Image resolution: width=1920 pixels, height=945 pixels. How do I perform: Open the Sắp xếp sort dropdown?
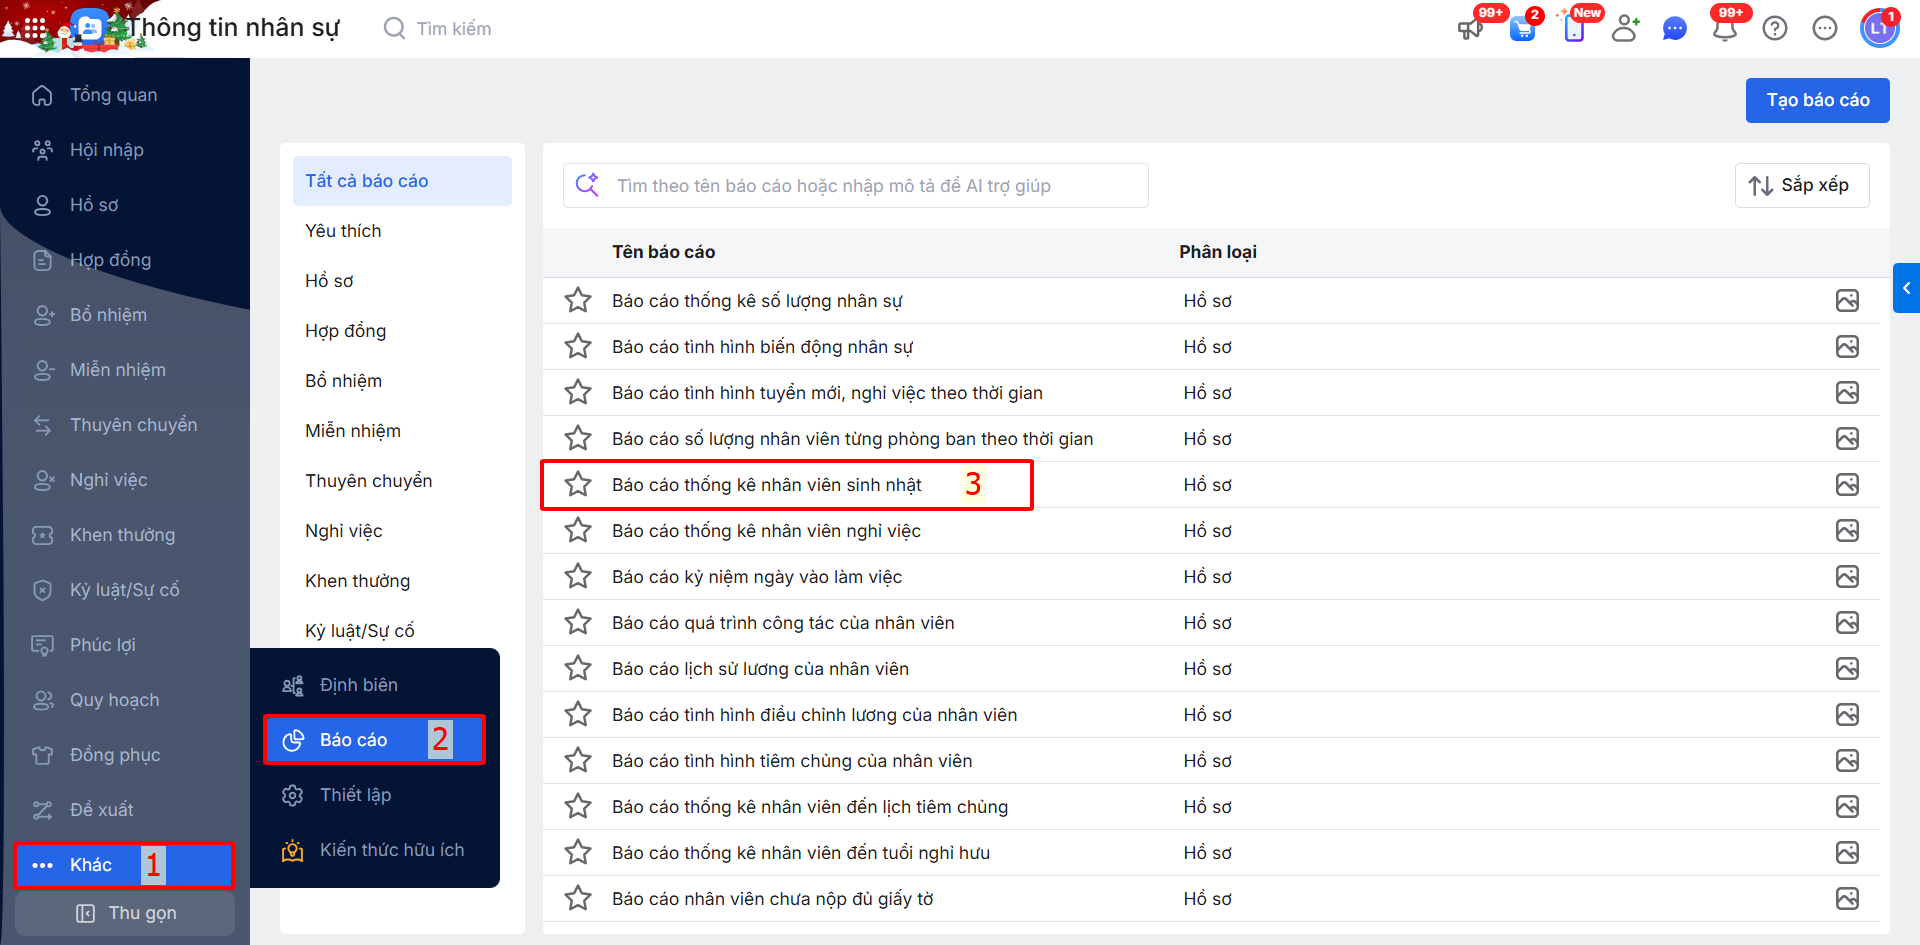click(1801, 186)
